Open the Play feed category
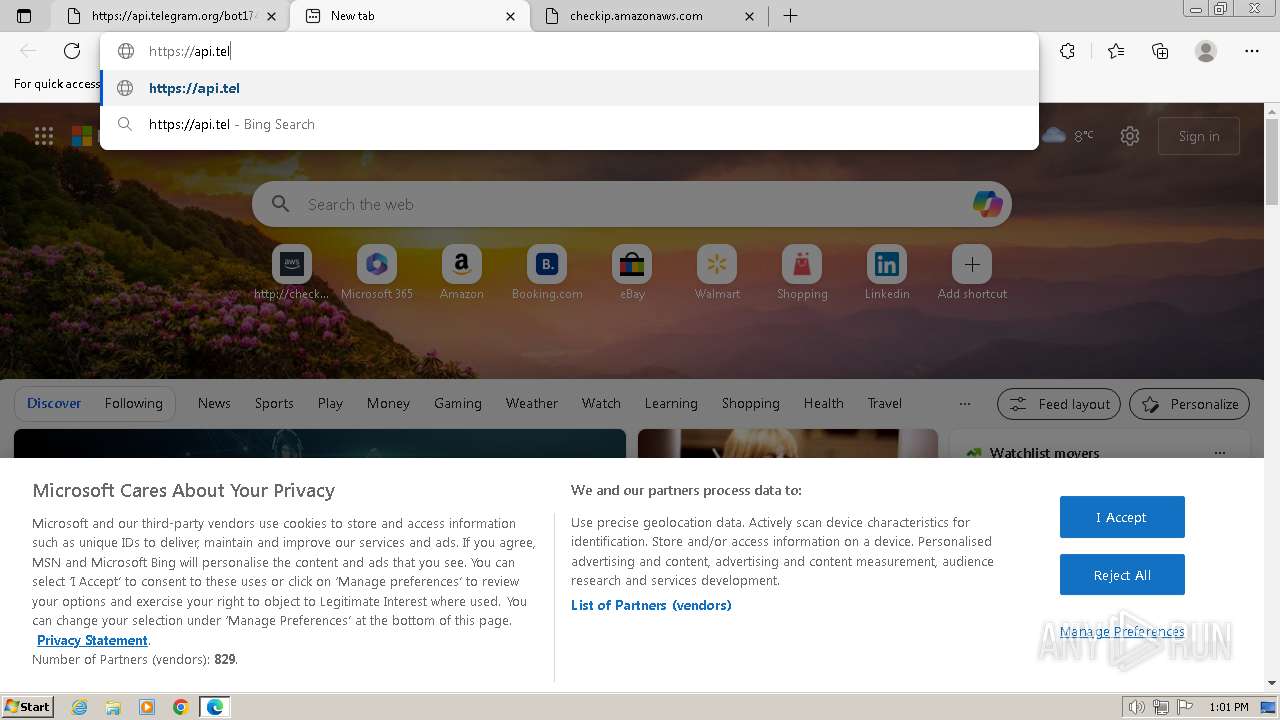 (x=330, y=403)
